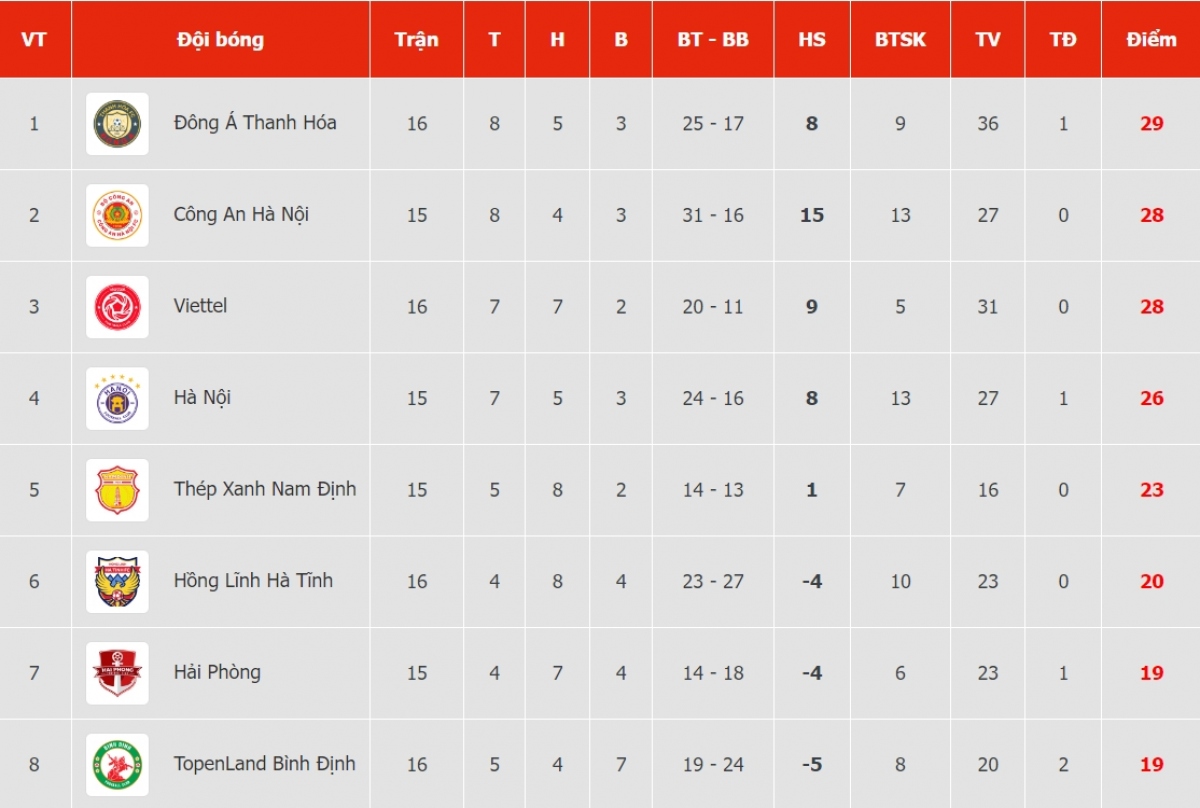
Task: Open the Đông Á Thanh Hóa team name
Action: [x=255, y=123]
